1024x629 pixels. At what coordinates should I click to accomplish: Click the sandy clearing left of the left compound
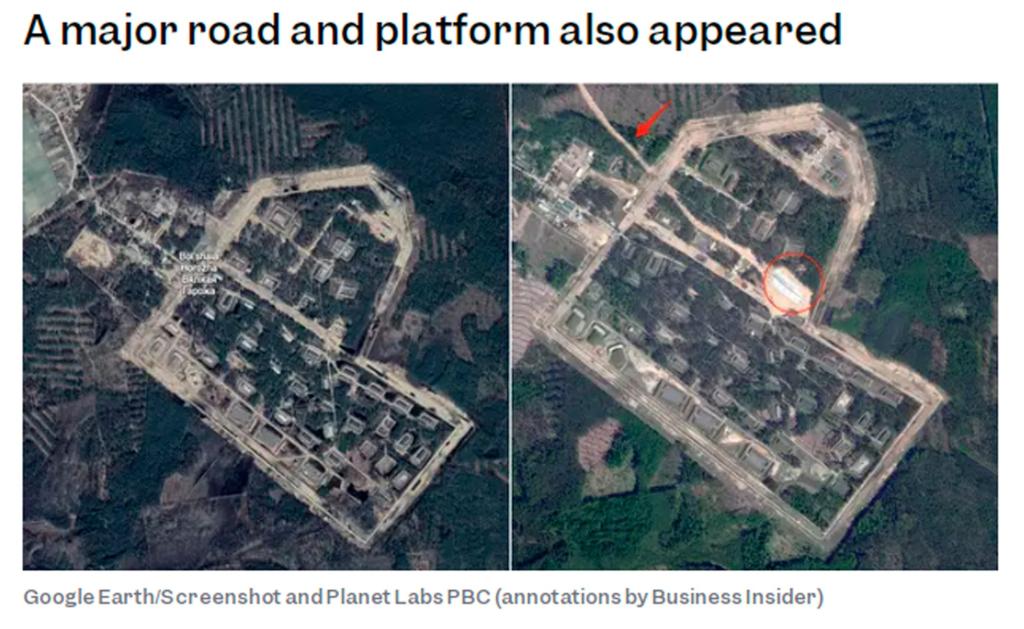click(x=89, y=248)
